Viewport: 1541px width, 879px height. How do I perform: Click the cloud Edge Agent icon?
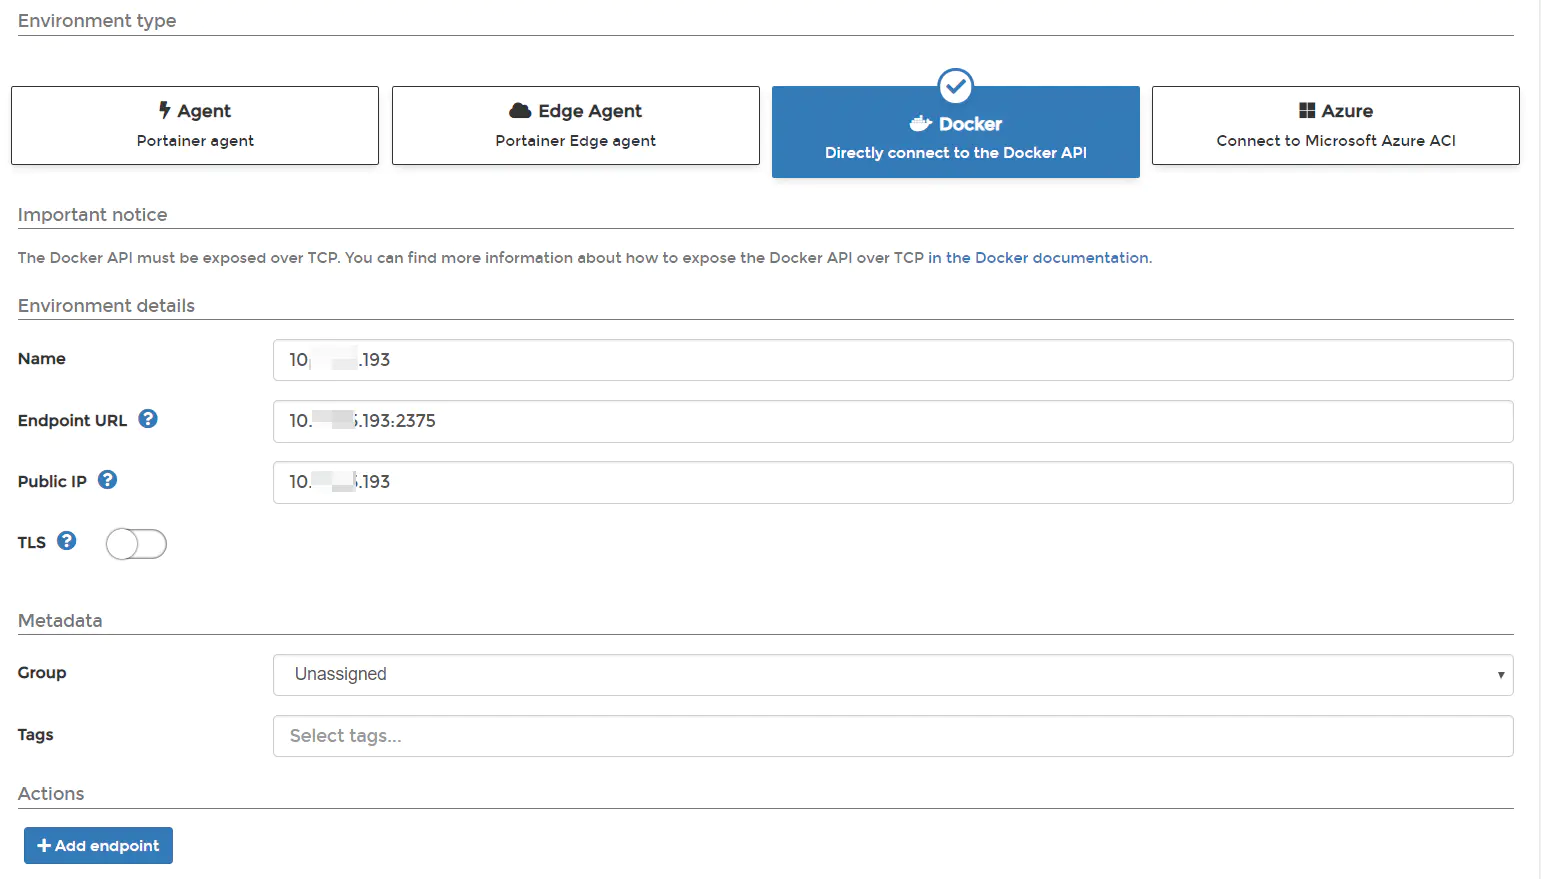coord(520,110)
